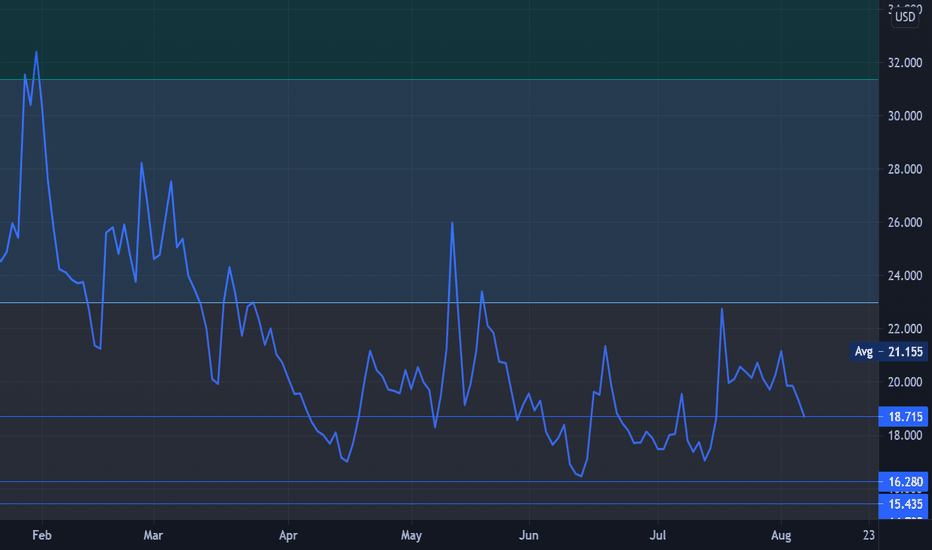The height and width of the screenshot is (550, 932).
Task: Click the Aug label on time axis
Action: 781,535
